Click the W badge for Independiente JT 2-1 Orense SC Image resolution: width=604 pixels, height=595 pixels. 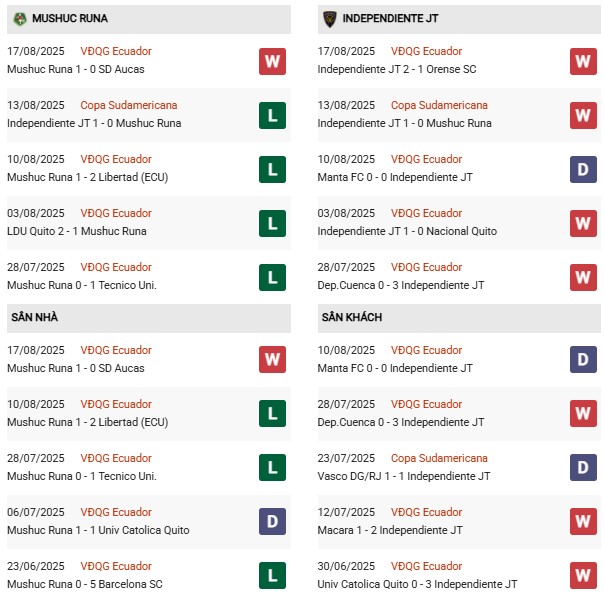click(x=583, y=61)
